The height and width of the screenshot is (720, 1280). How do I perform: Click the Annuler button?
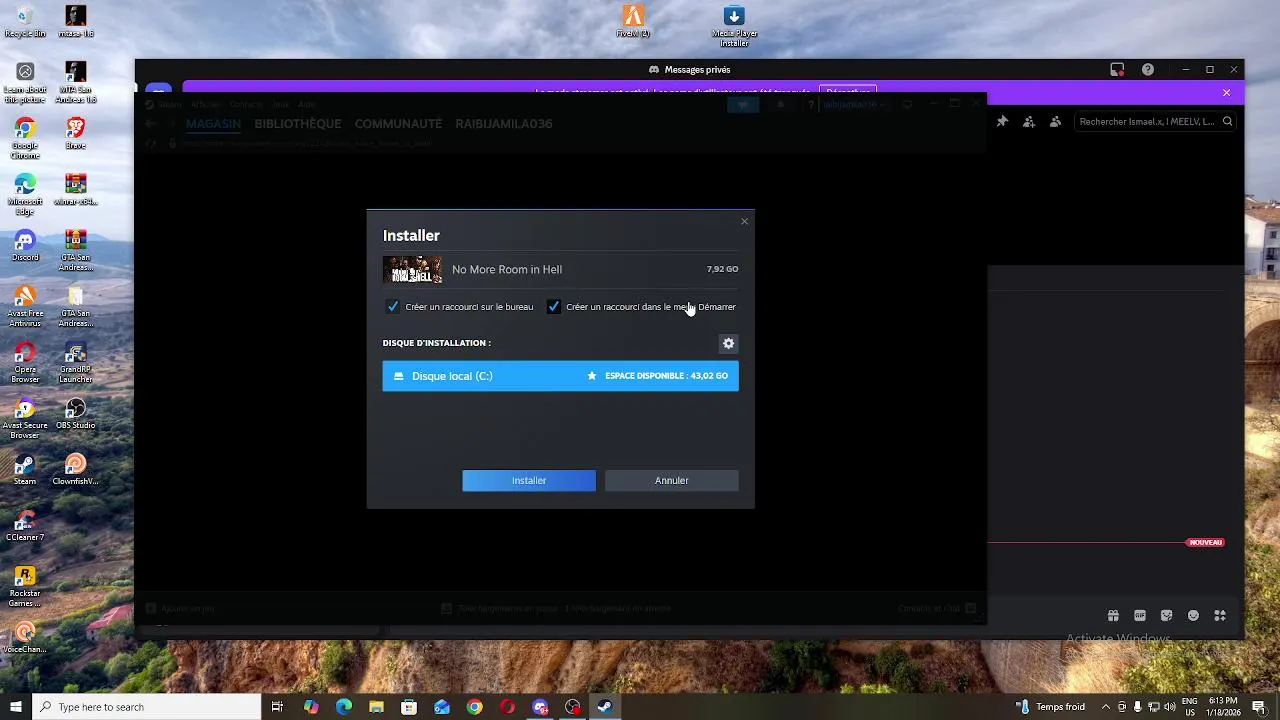pos(672,481)
